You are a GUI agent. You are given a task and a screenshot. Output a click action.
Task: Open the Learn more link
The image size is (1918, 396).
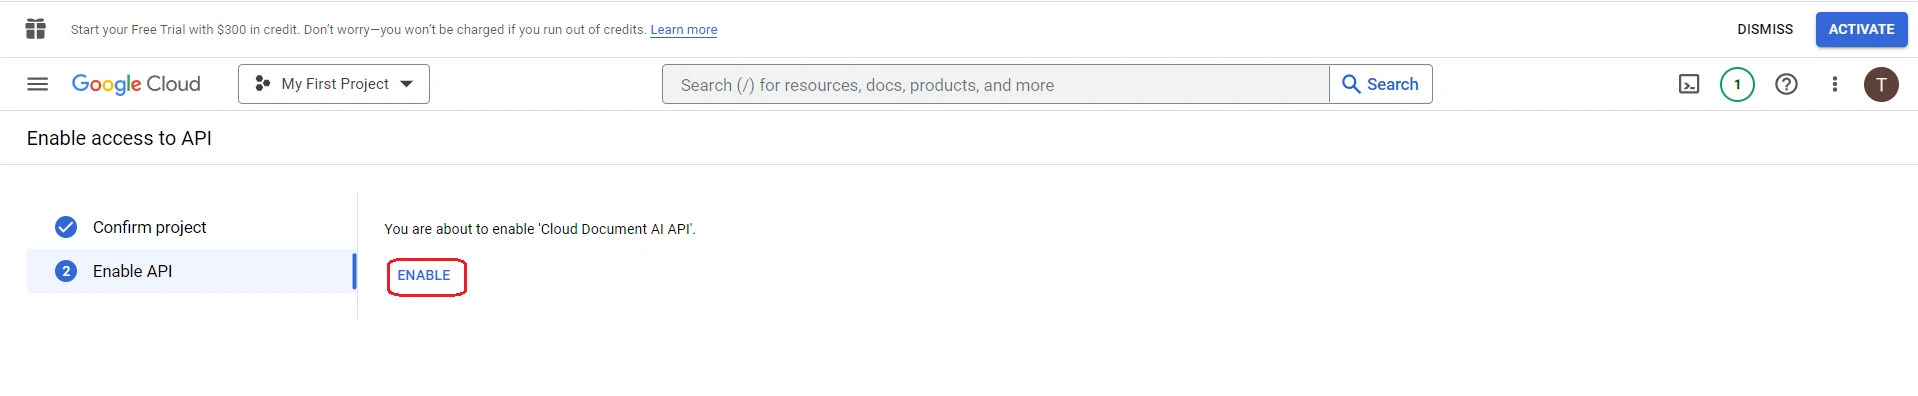click(x=683, y=30)
